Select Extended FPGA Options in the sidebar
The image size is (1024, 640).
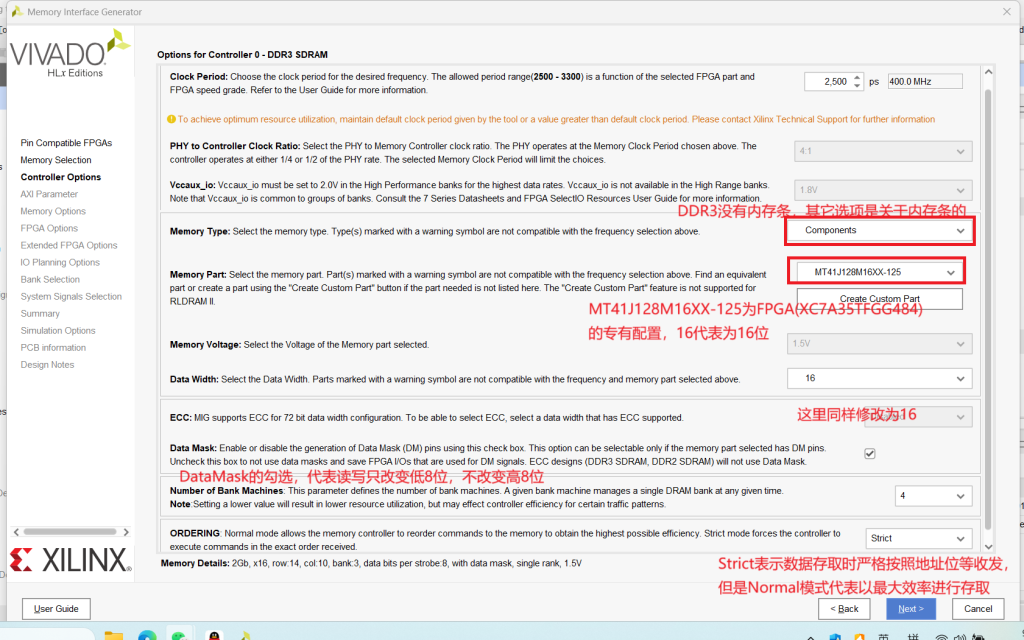coord(69,245)
